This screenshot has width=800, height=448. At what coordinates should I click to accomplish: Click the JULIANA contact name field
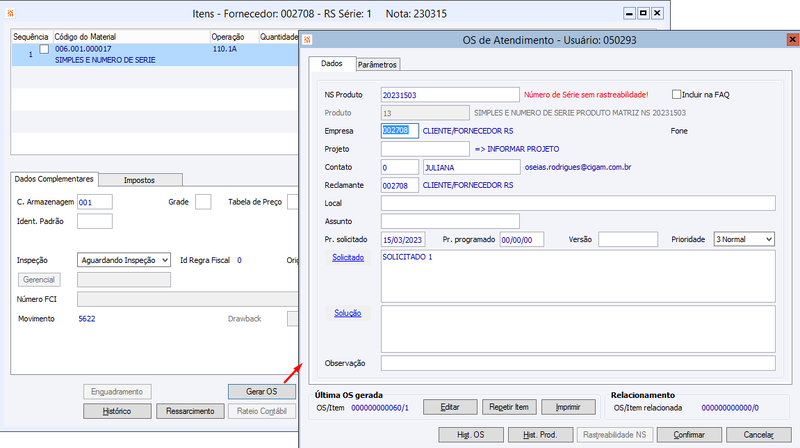[471, 167]
